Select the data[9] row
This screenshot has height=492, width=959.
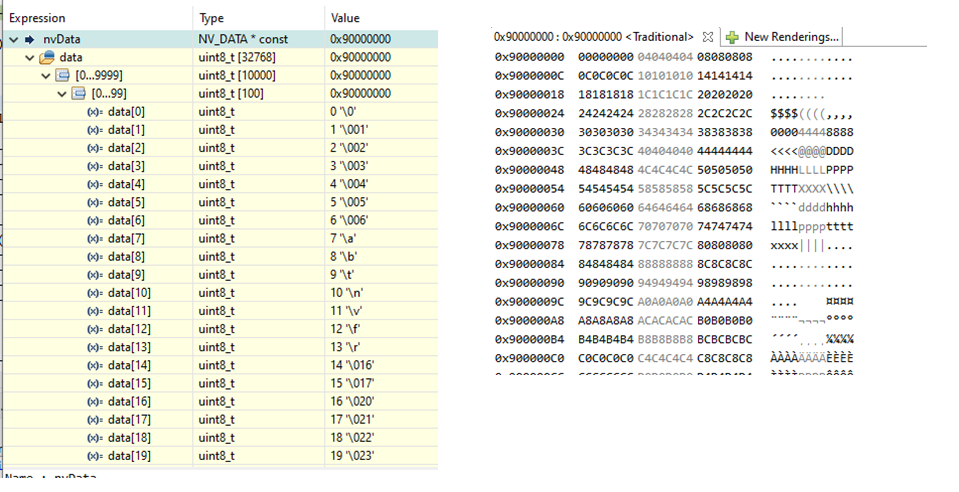pos(221,275)
